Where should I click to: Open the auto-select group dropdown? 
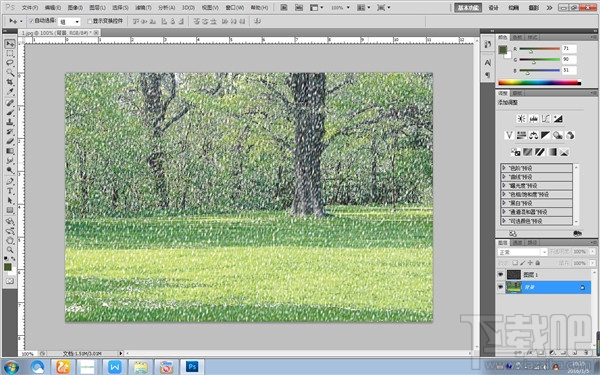point(69,22)
